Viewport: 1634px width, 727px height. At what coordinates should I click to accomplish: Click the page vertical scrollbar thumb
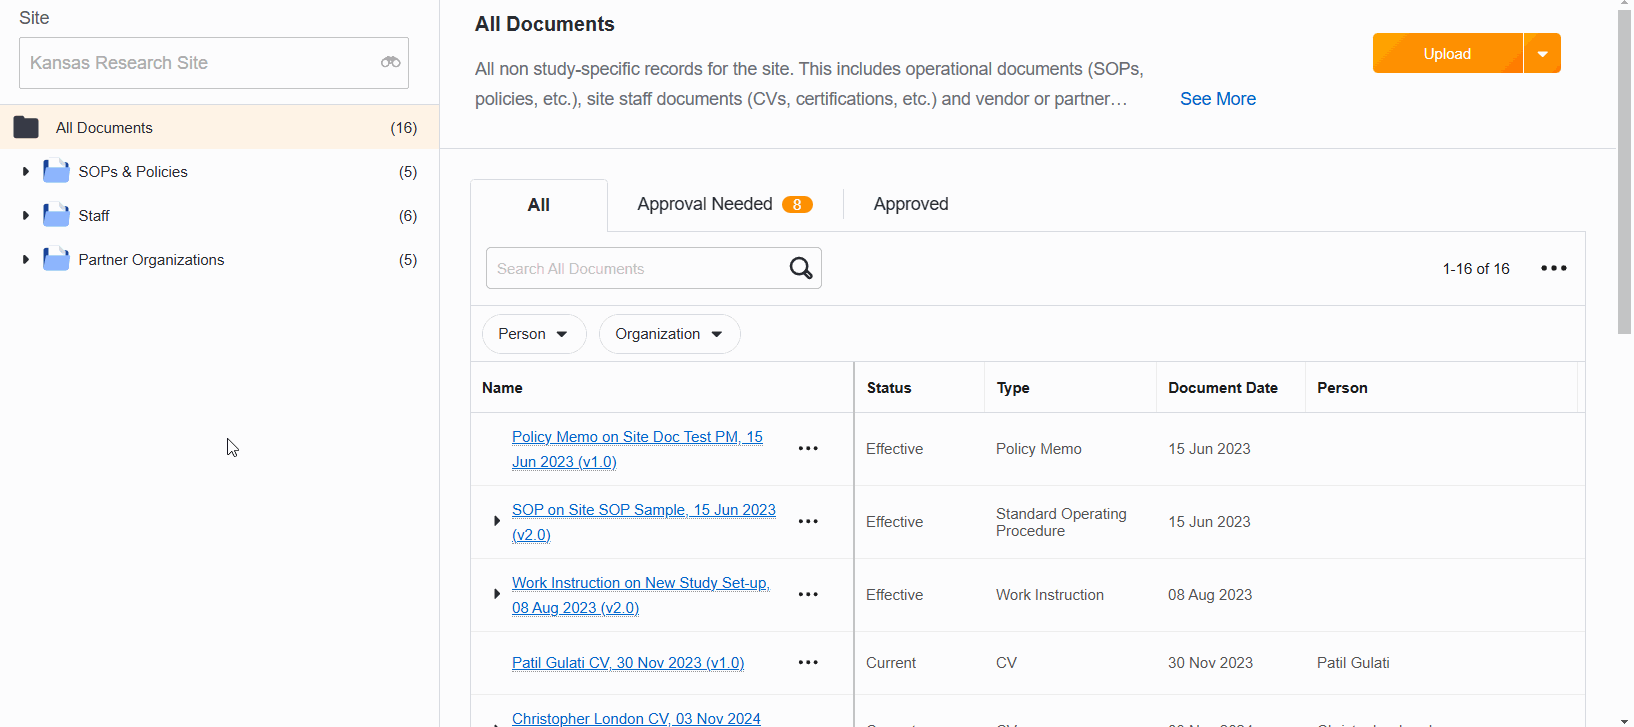pos(1624,170)
